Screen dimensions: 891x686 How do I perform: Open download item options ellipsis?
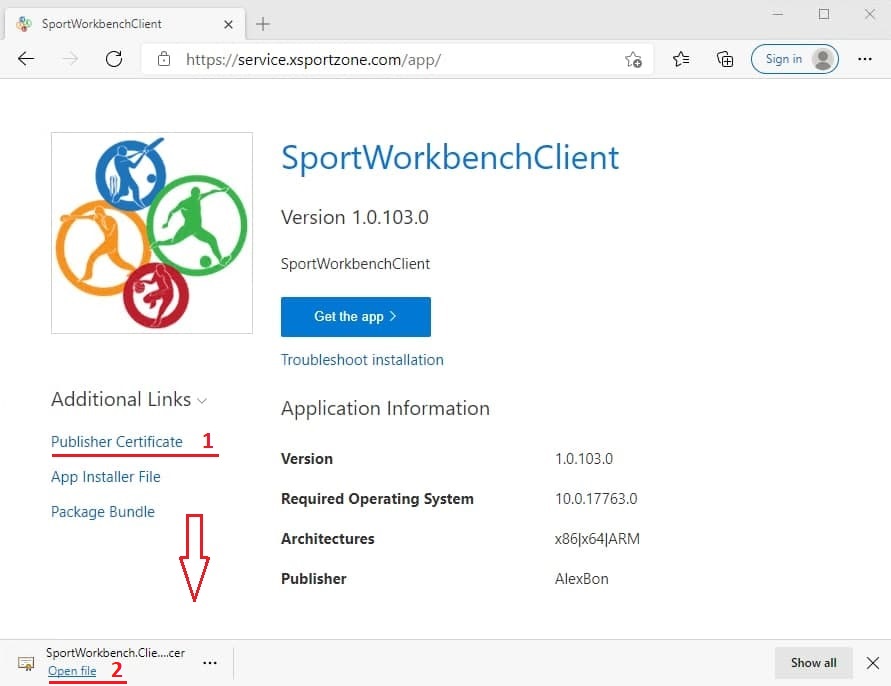pyautogui.click(x=209, y=662)
